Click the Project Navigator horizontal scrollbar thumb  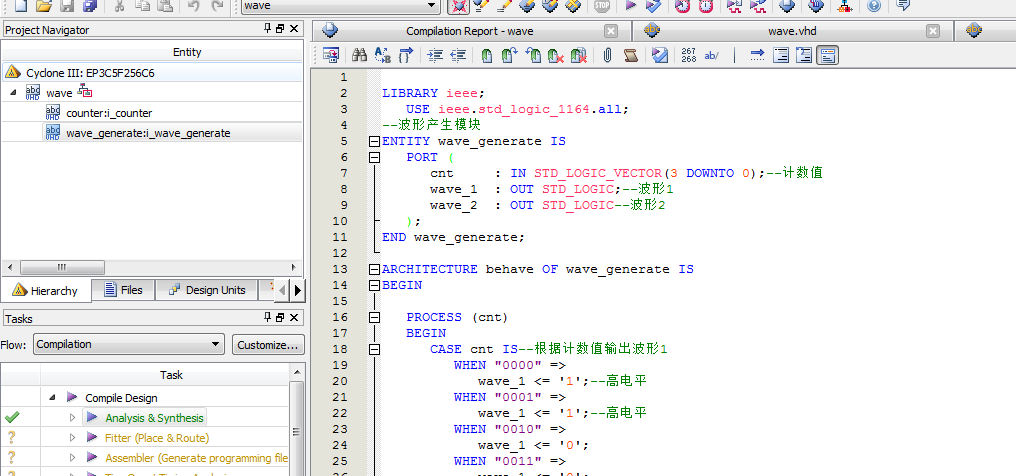pyautogui.click(x=61, y=267)
